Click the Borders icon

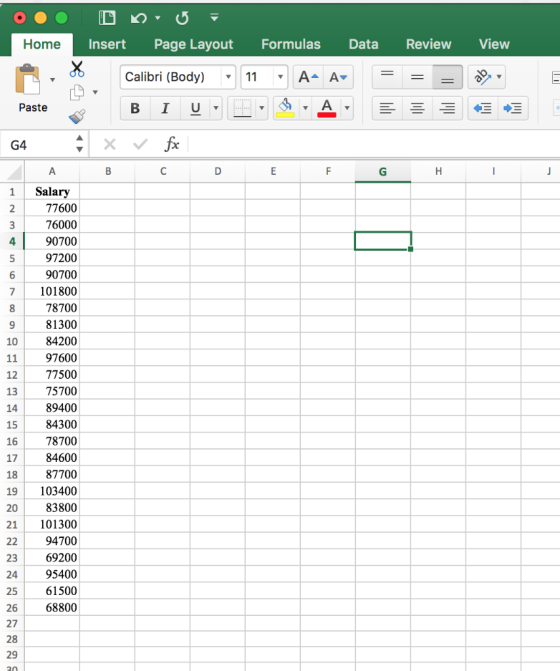point(242,108)
